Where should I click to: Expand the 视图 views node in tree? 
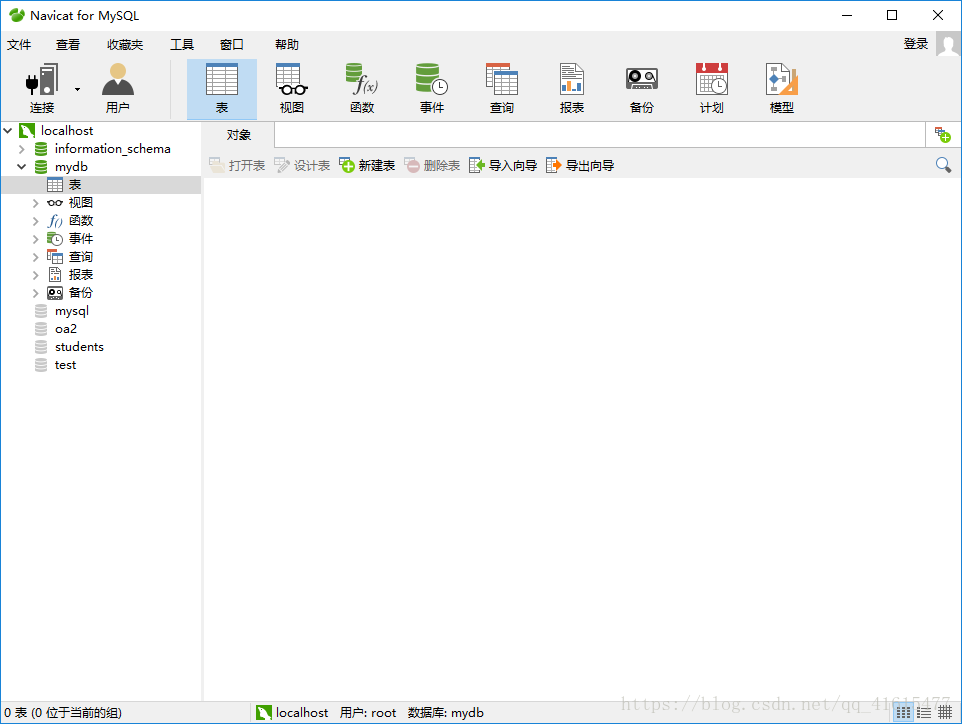click(x=36, y=203)
